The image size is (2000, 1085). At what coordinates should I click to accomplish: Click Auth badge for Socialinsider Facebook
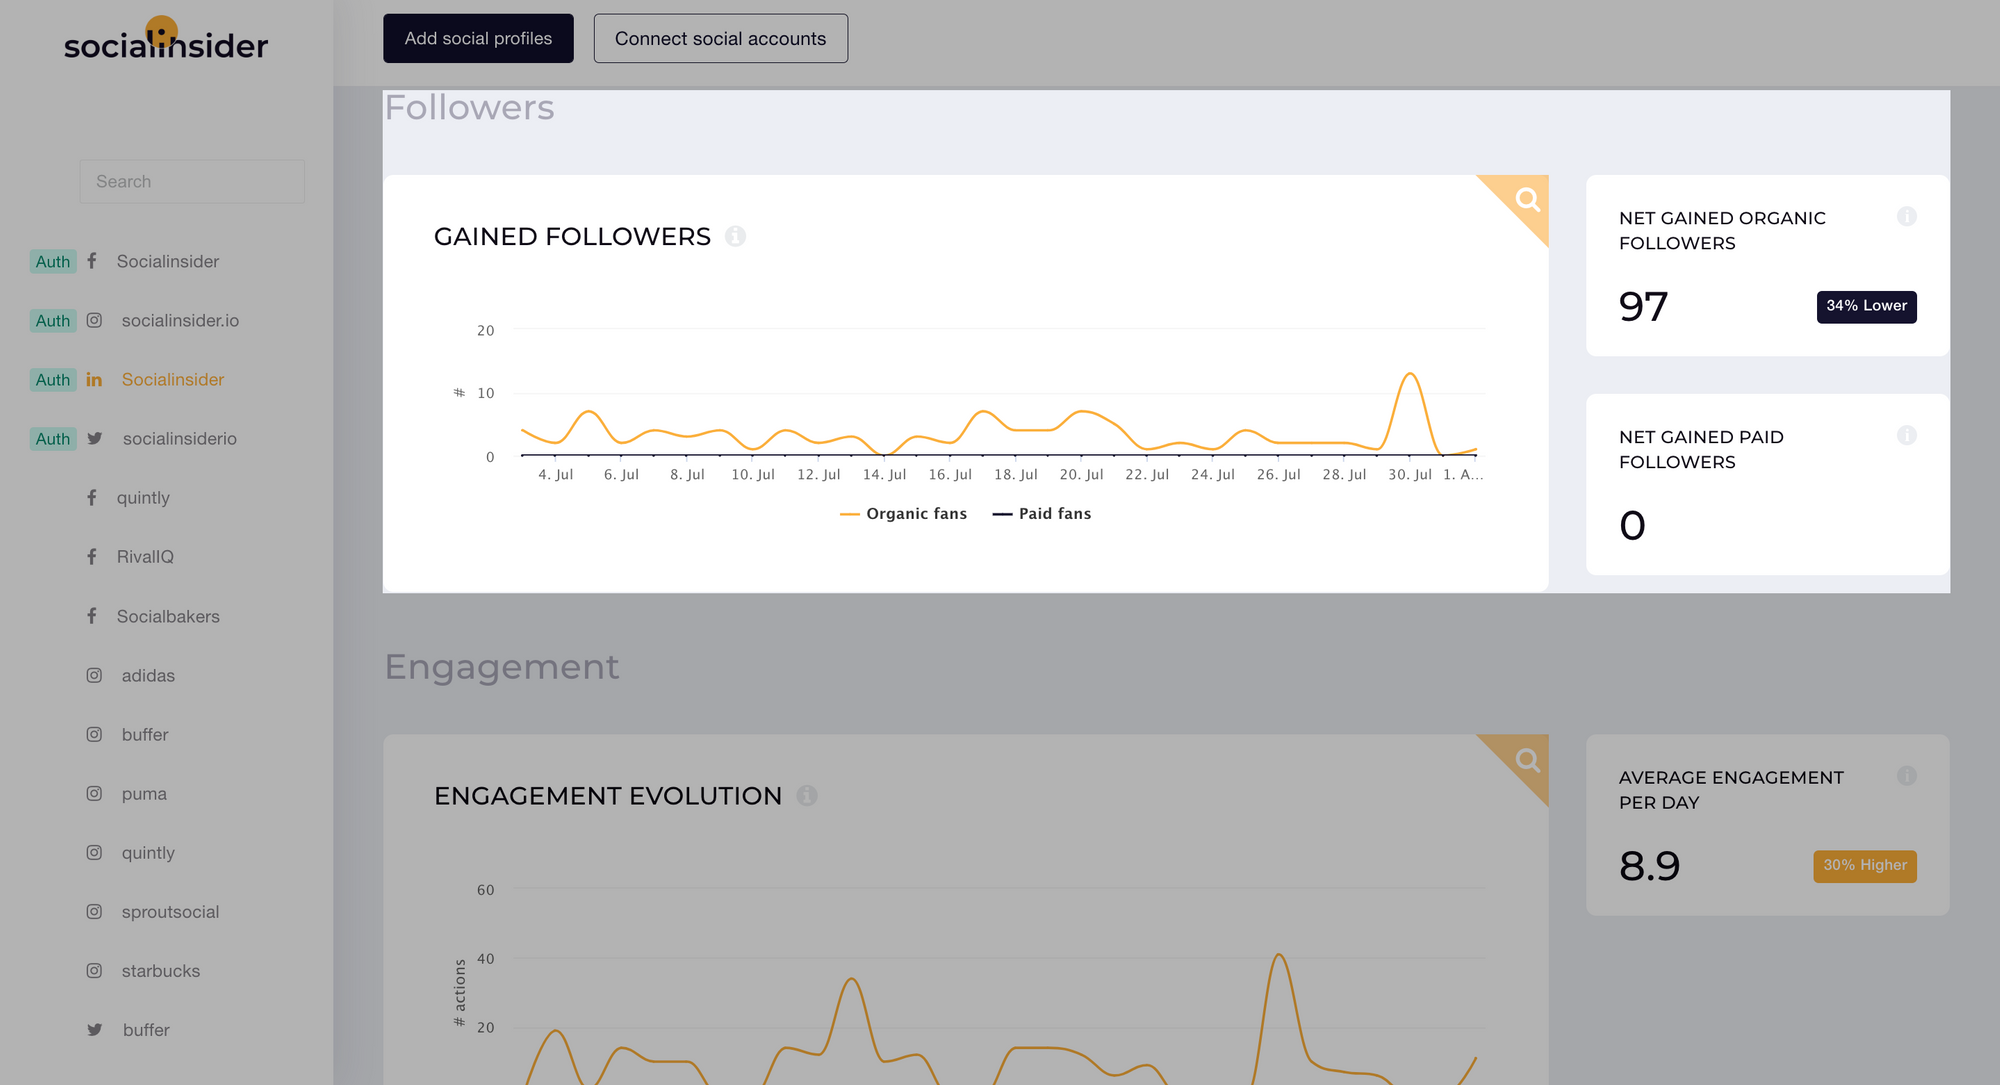tap(53, 261)
